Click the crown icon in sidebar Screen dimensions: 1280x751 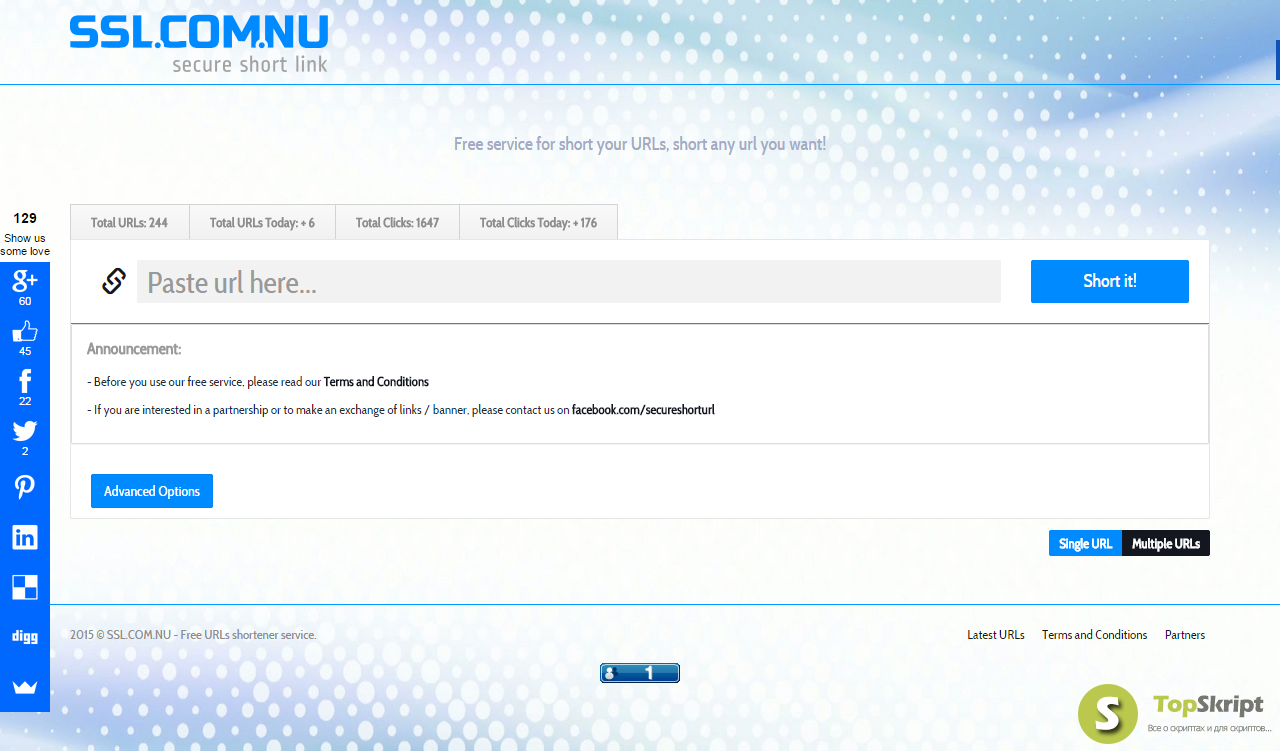tap(25, 688)
